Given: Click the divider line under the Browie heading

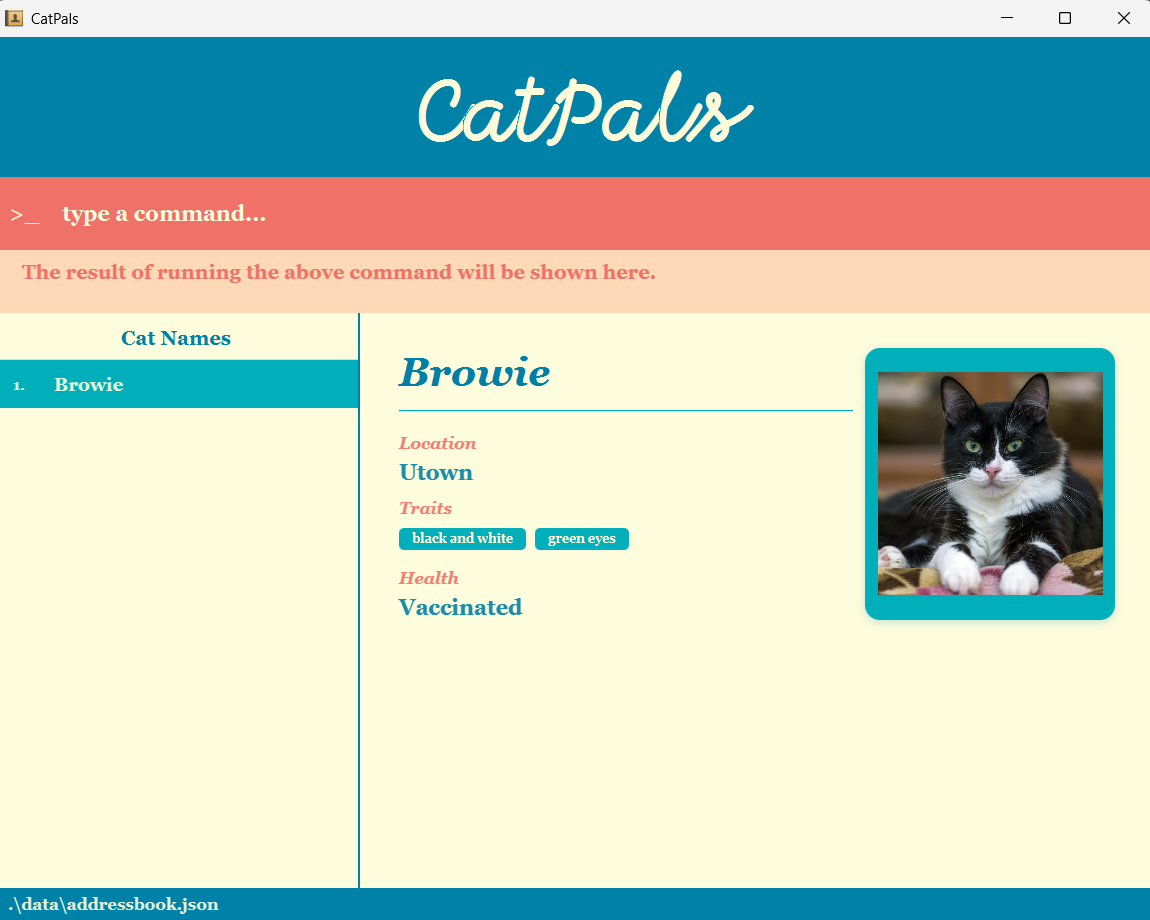Looking at the screenshot, I should (625, 408).
